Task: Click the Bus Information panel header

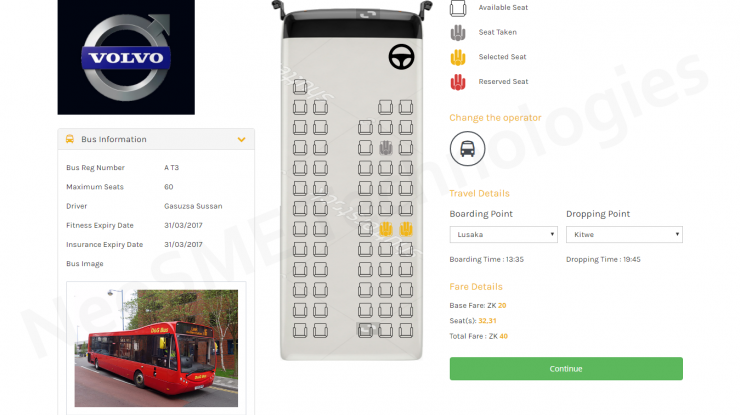Action: click(x=156, y=139)
